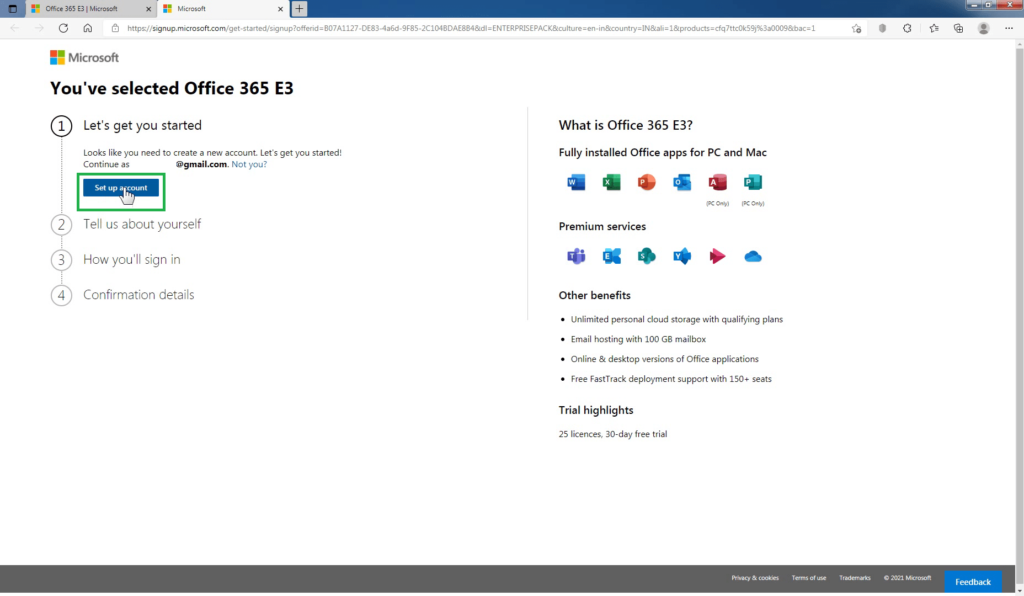Click the Teams service icon
1024x596 pixels.
(576, 256)
